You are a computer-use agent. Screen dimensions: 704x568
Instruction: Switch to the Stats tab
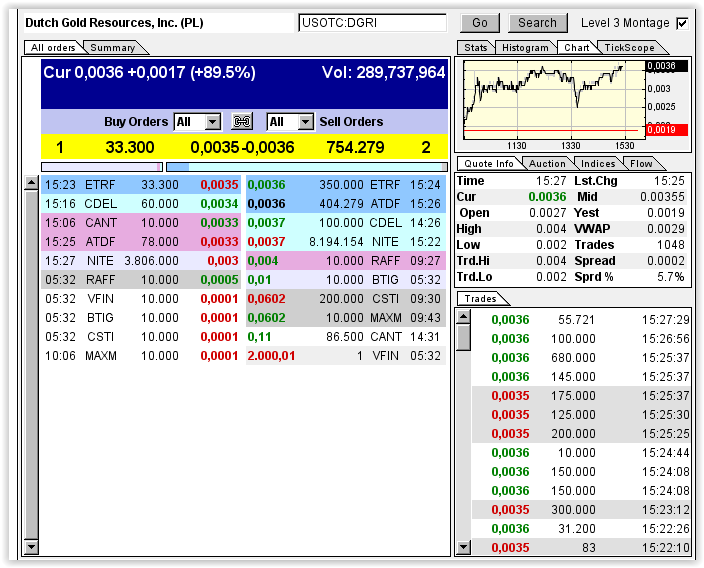click(476, 47)
